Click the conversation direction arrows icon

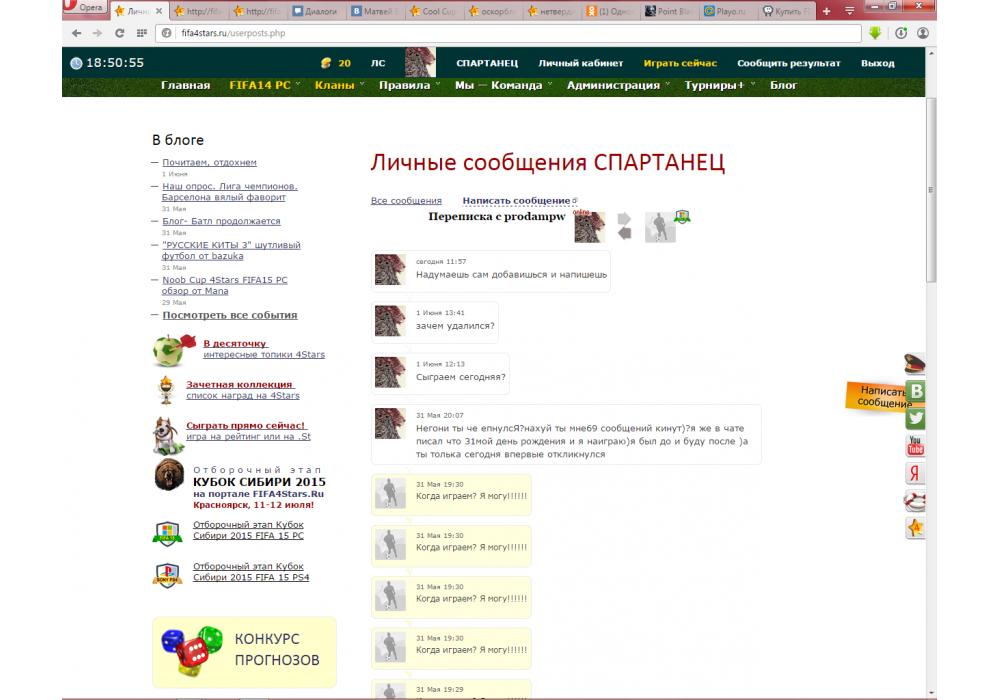pos(624,226)
